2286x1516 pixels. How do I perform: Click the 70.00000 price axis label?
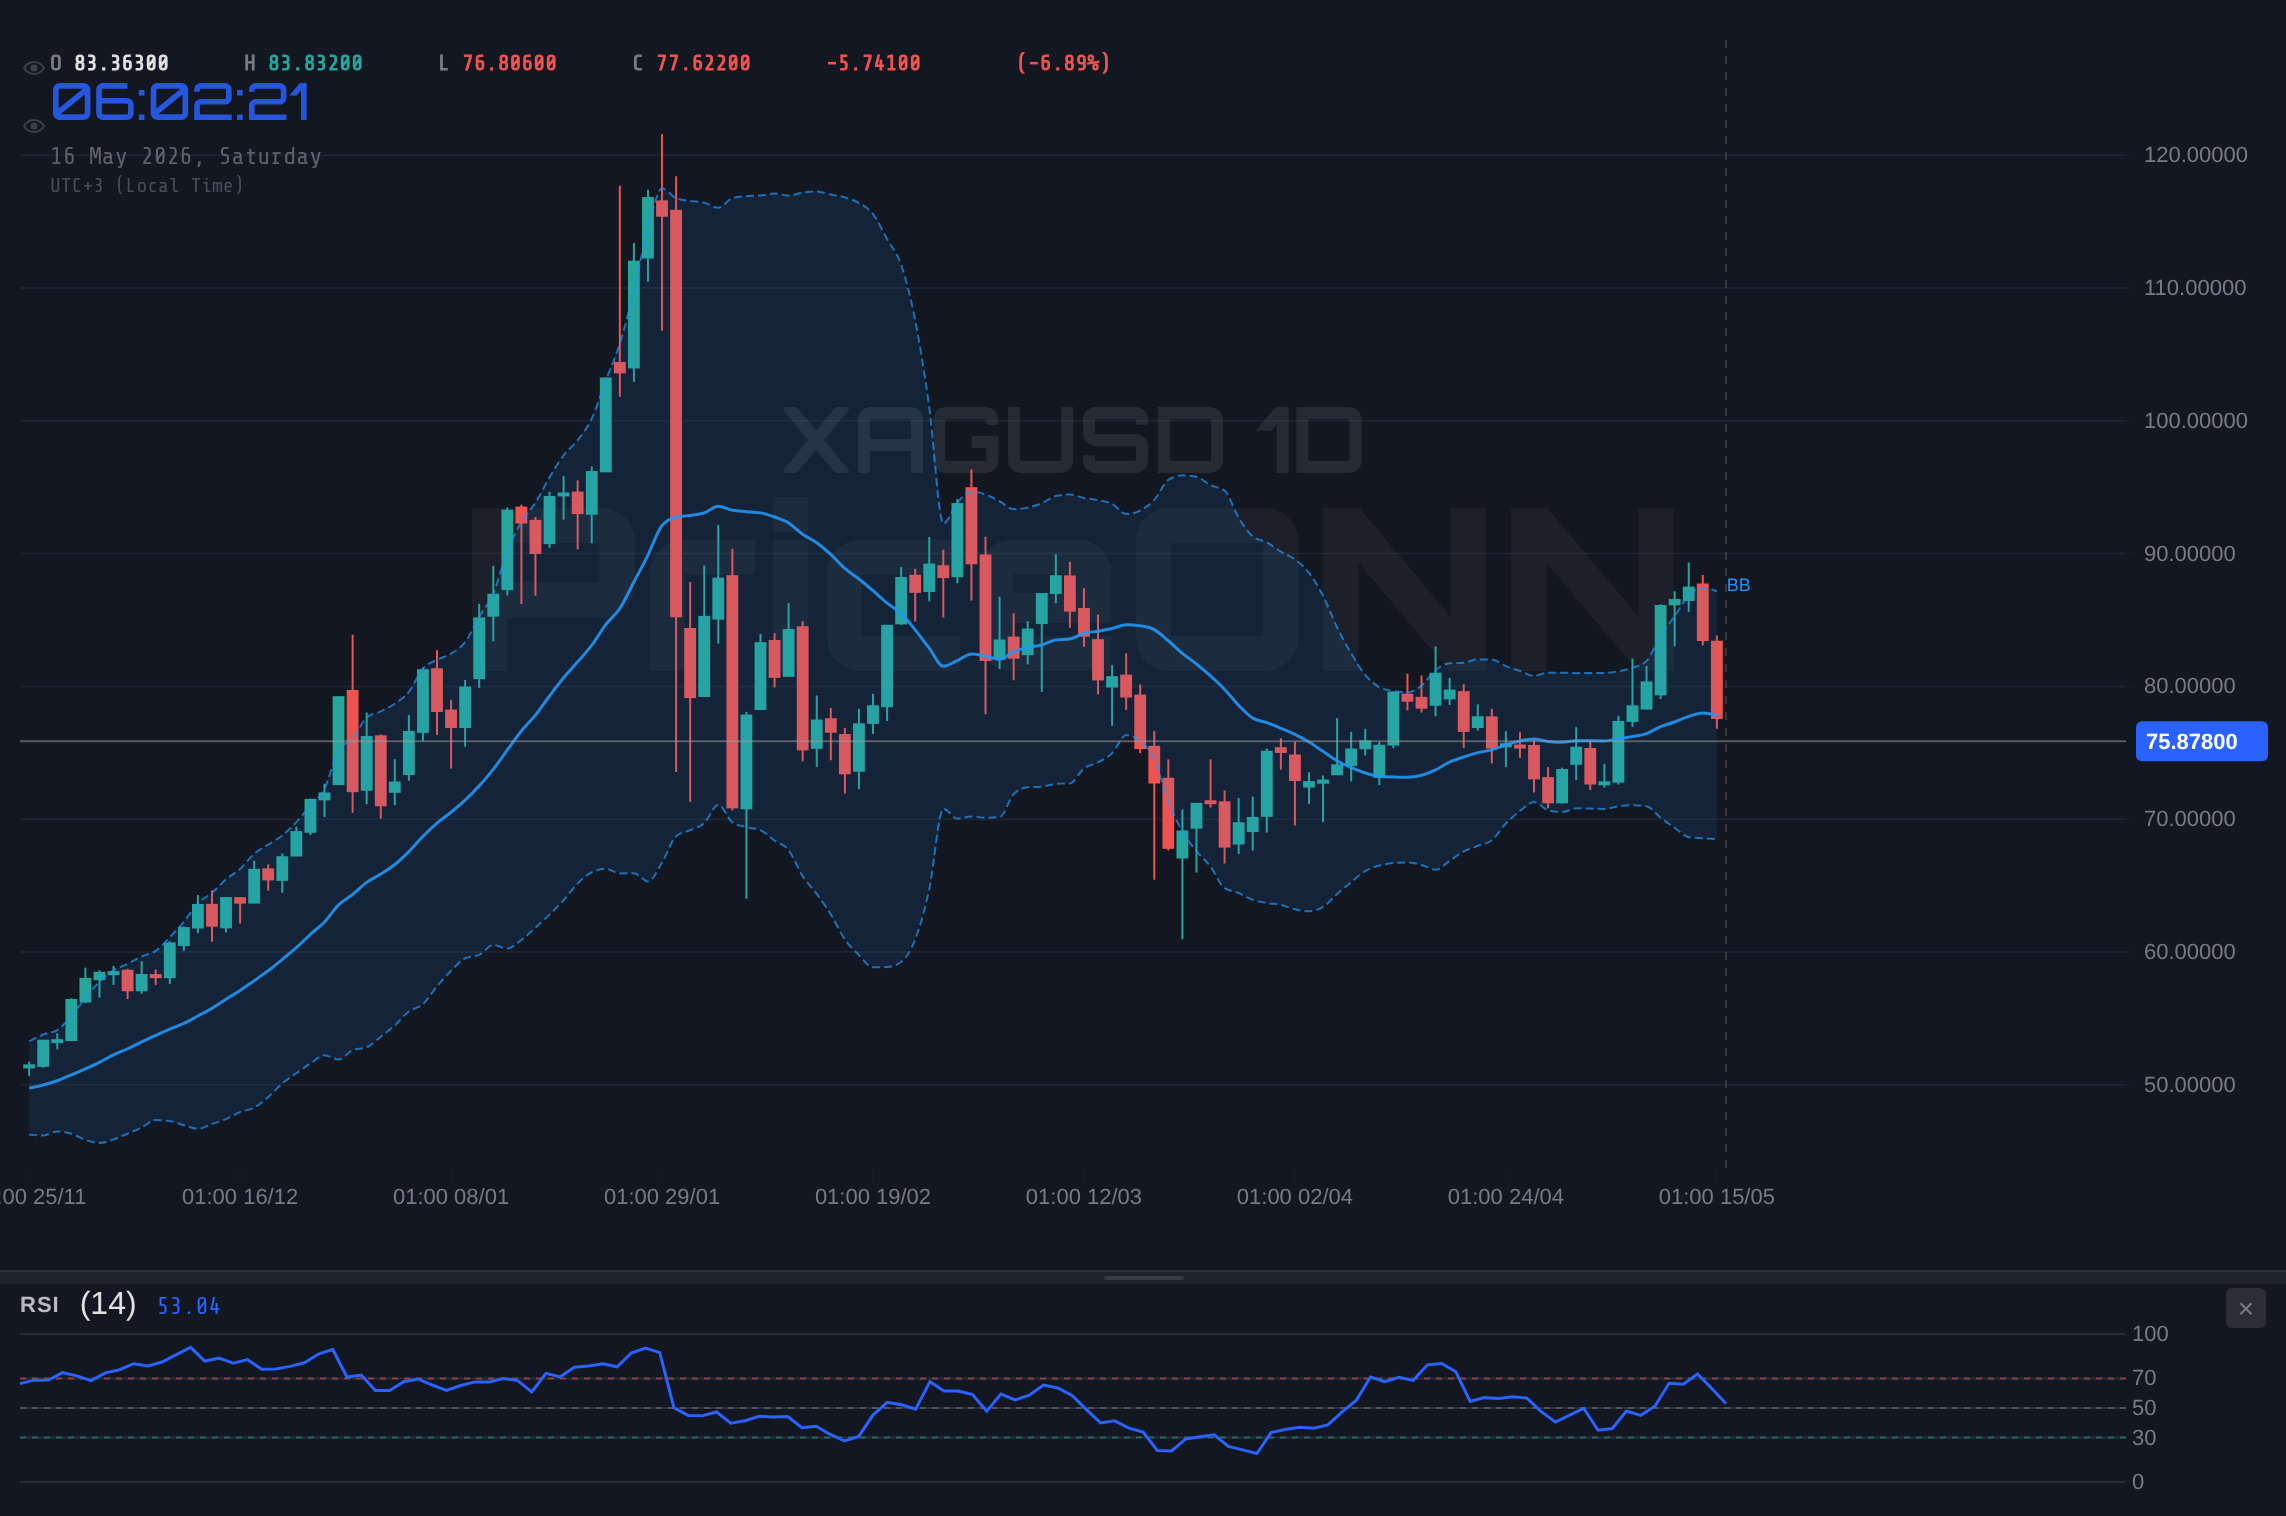2189,819
